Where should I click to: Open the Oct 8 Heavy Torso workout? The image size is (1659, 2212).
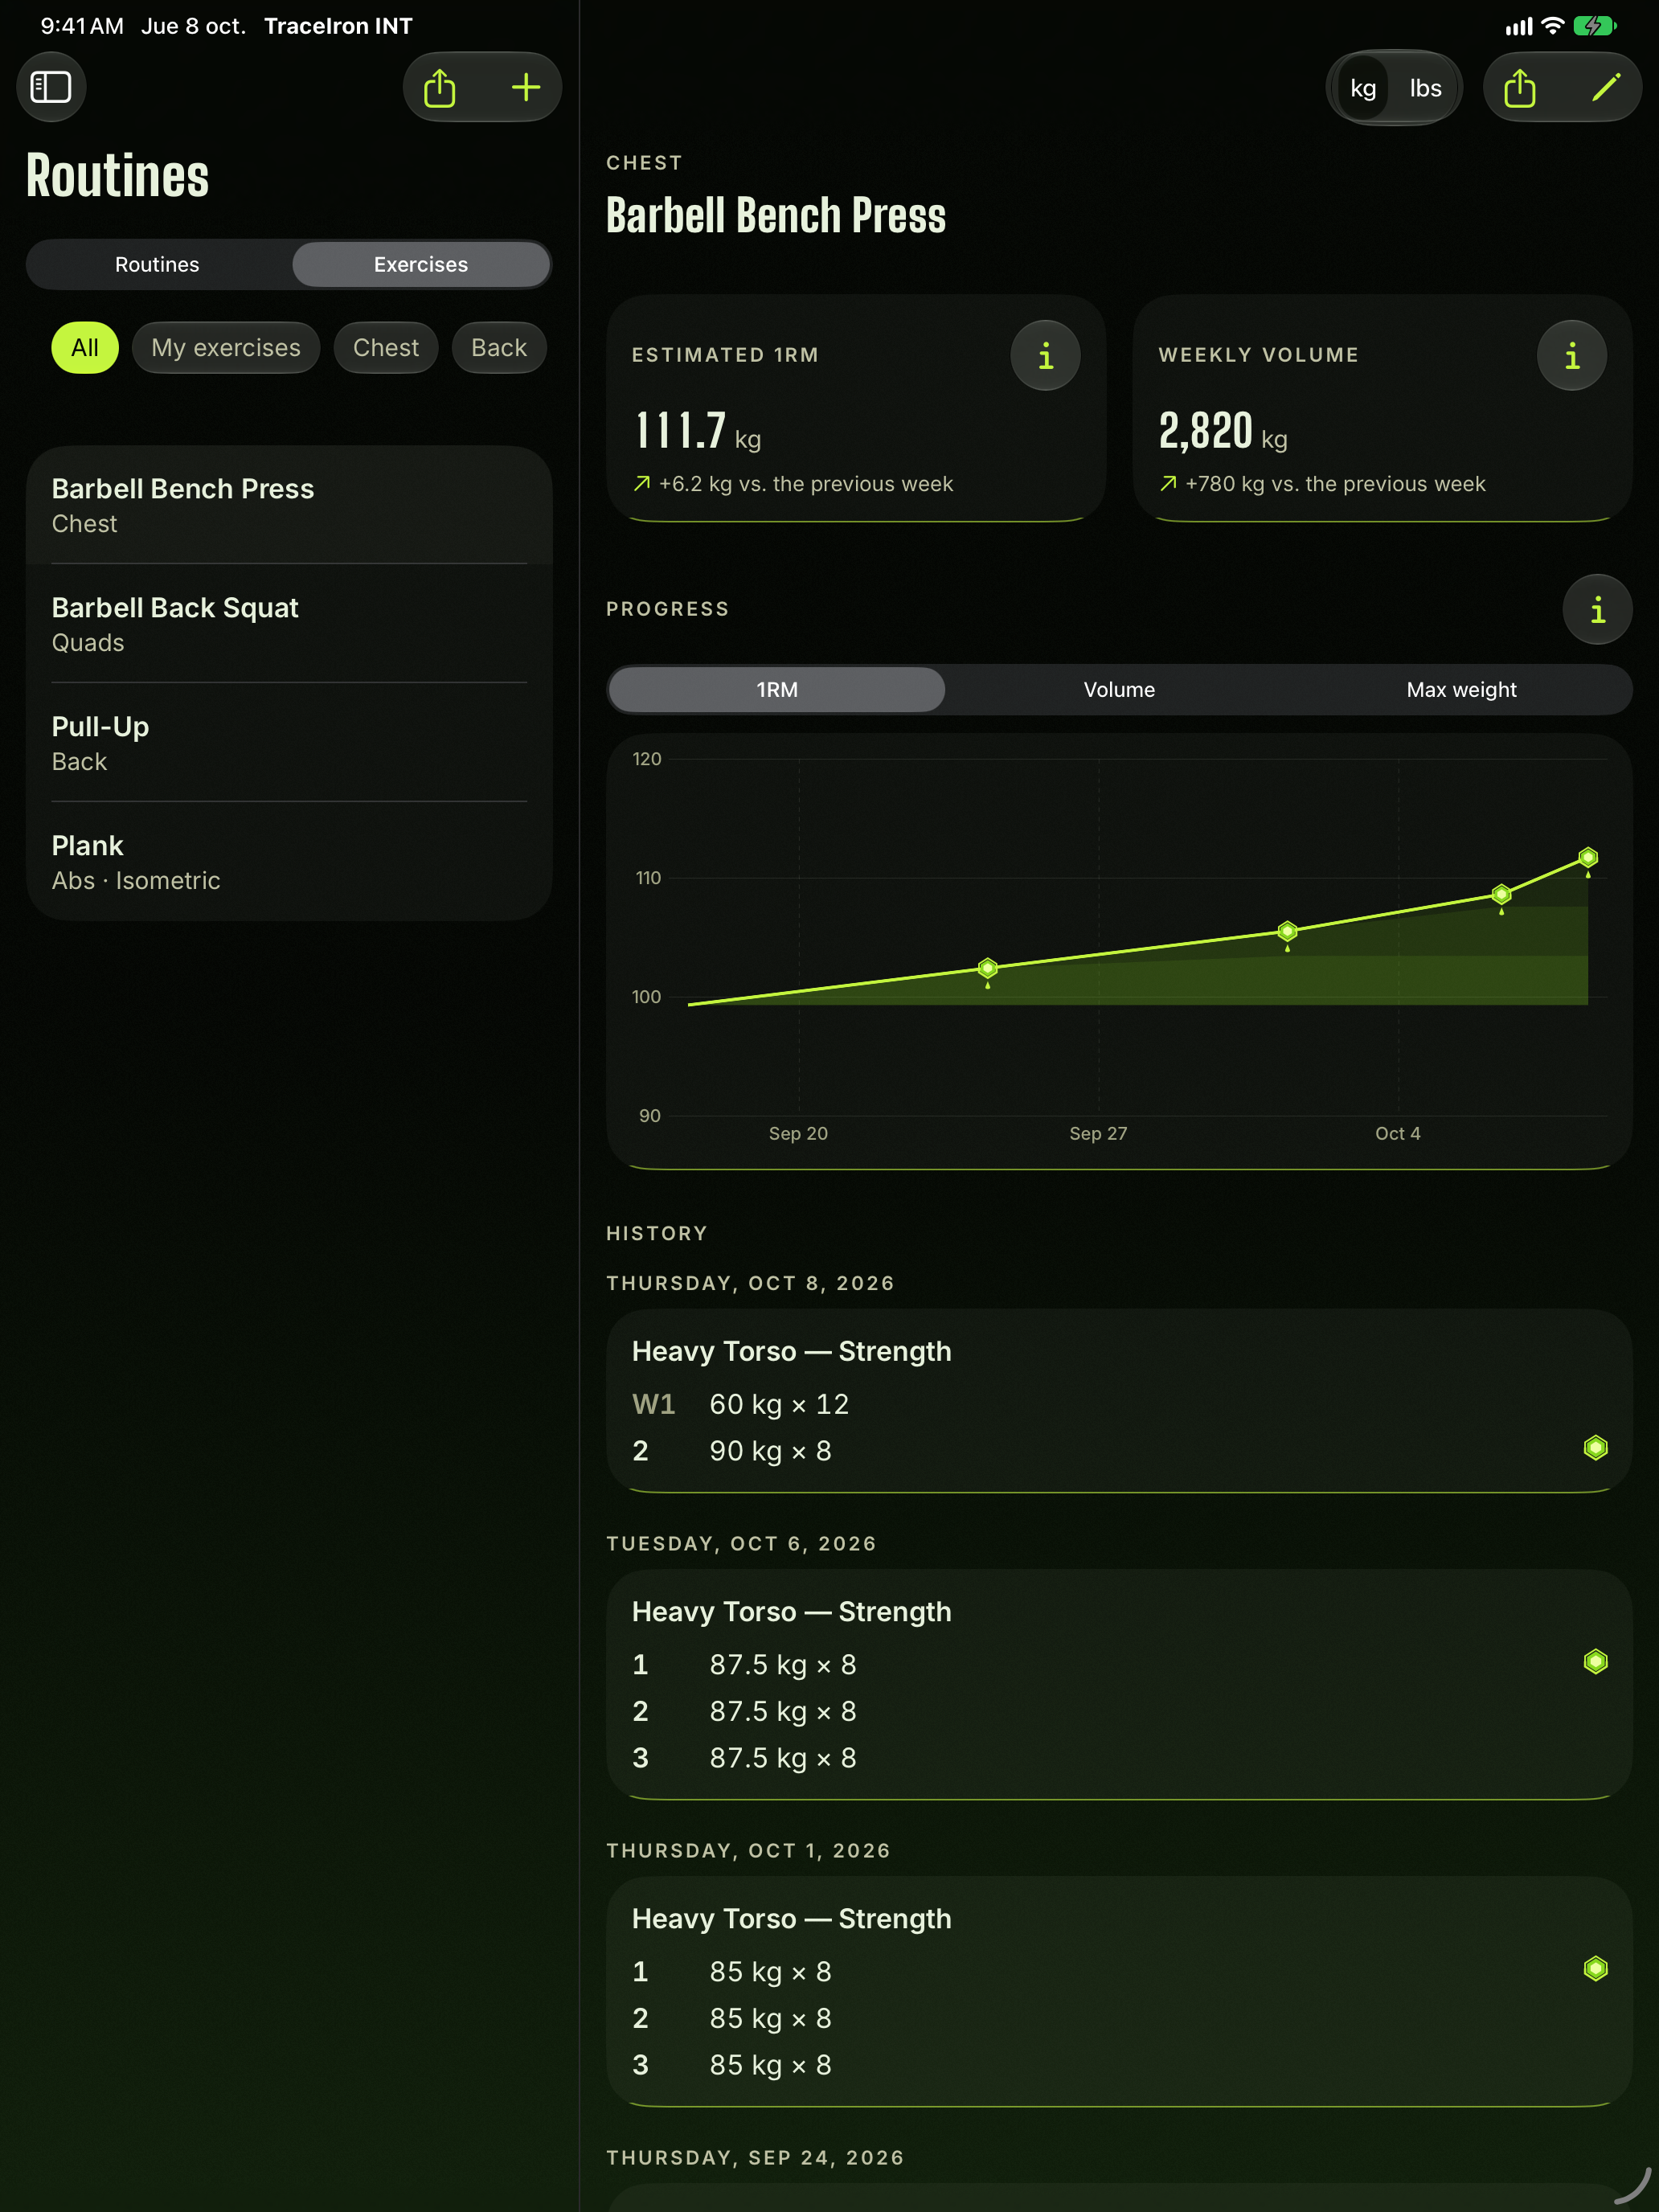point(1119,1400)
